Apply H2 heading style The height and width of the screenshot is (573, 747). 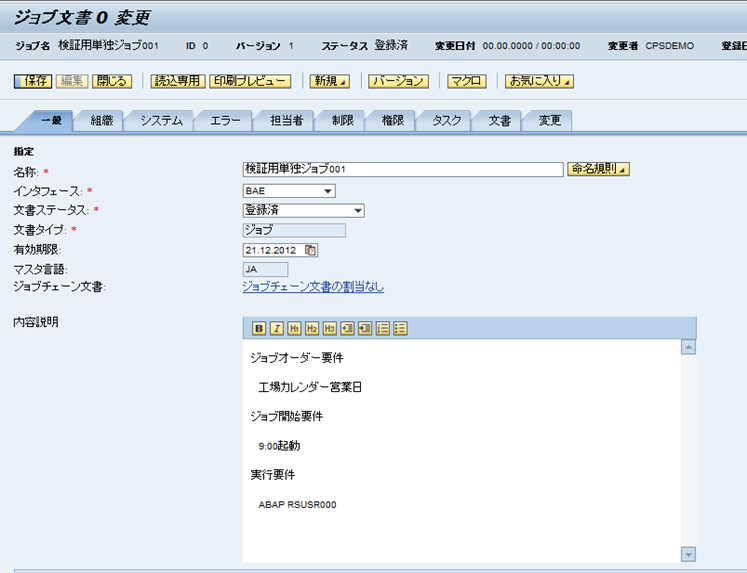point(312,327)
